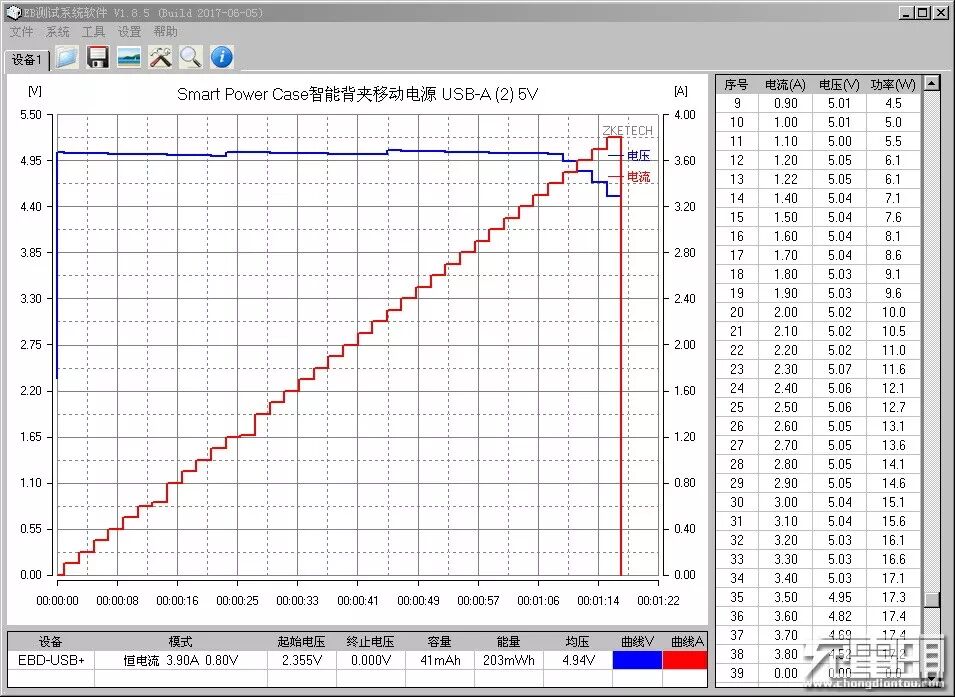This screenshot has width=955, height=697.
Task: Click capacity value 41mAh
Action: 440,660
